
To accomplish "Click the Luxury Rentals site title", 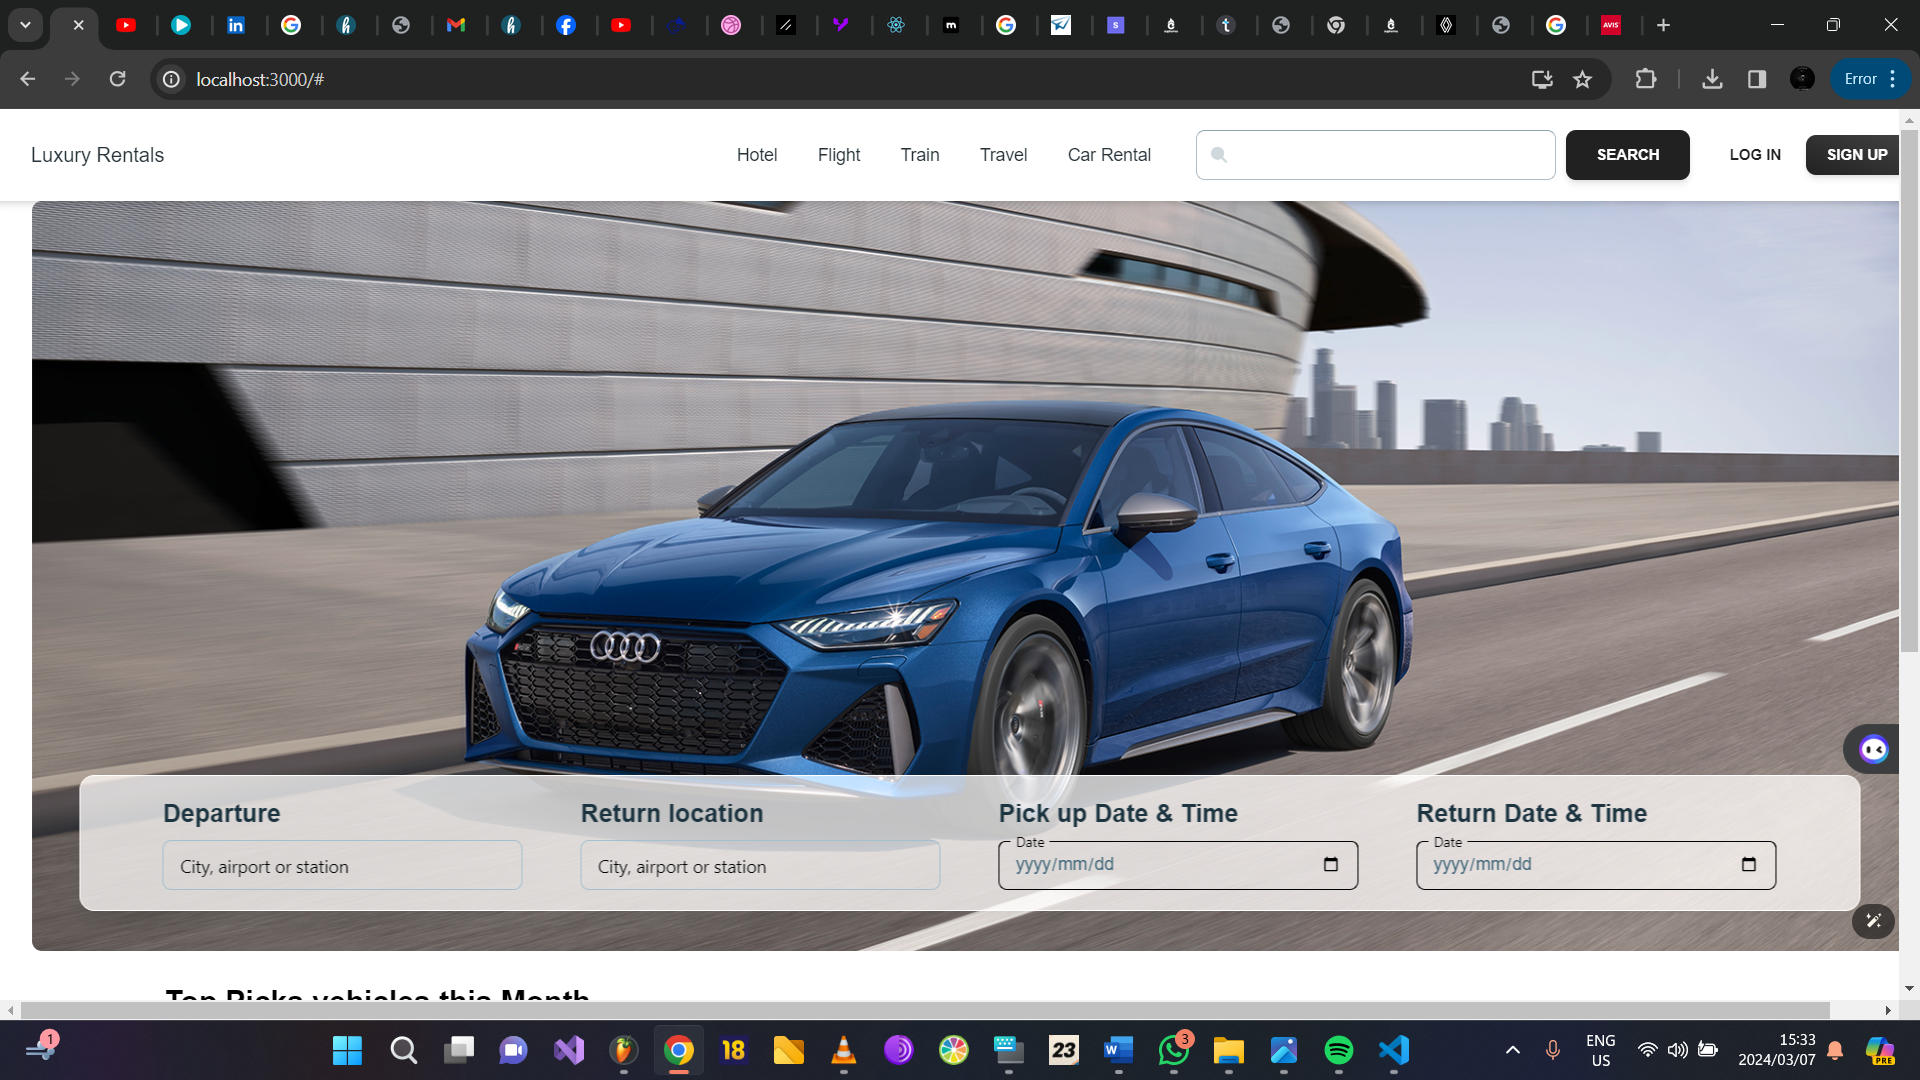I will (x=97, y=155).
